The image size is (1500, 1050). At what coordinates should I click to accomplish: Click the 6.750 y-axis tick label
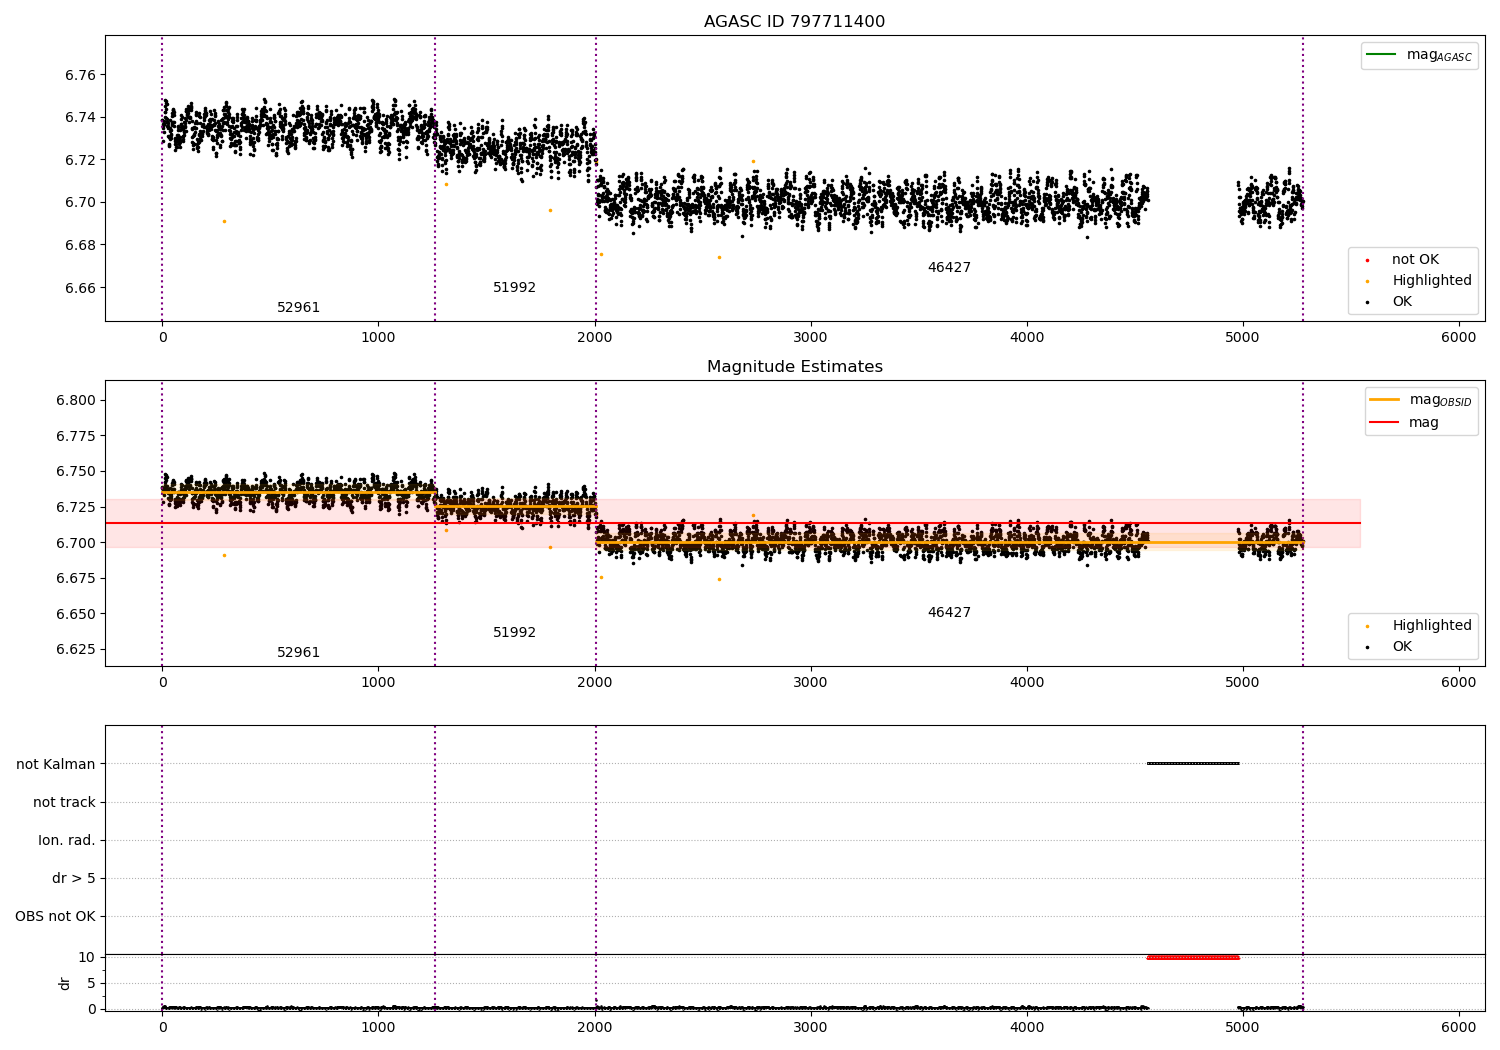tap(76, 471)
